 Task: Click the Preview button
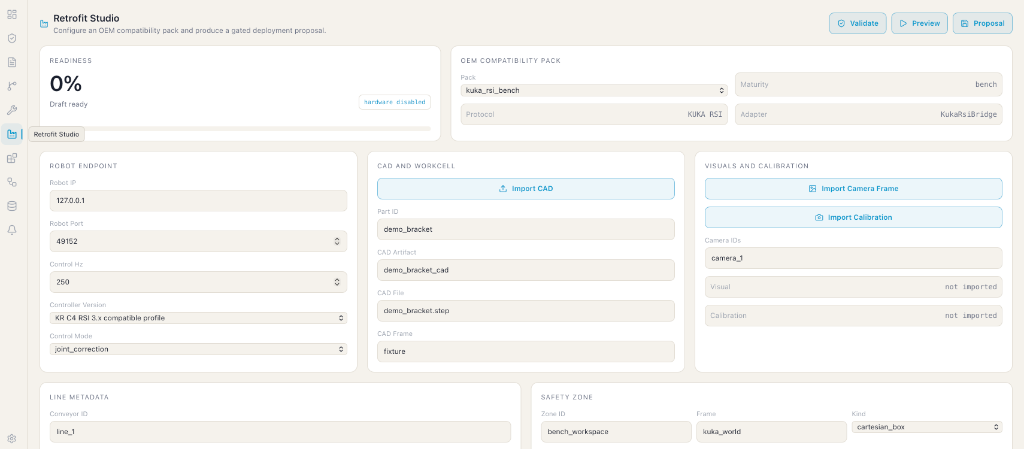[919, 23]
